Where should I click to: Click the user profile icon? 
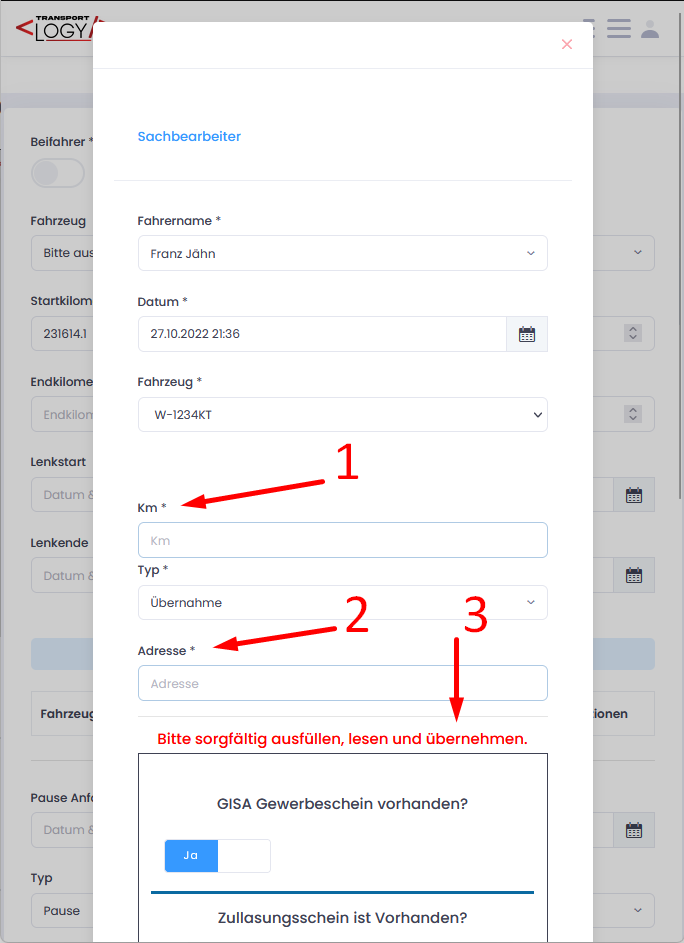(x=650, y=28)
